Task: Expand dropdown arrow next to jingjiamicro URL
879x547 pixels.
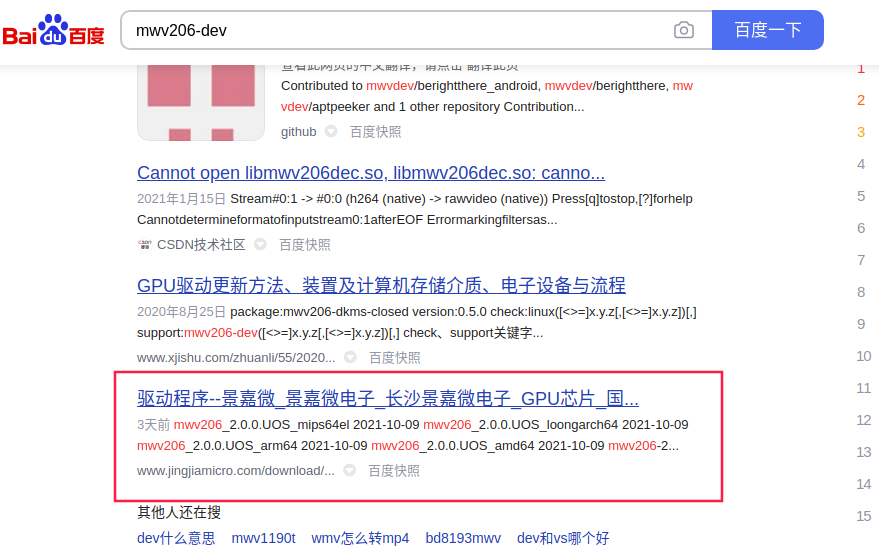Action: [349, 470]
